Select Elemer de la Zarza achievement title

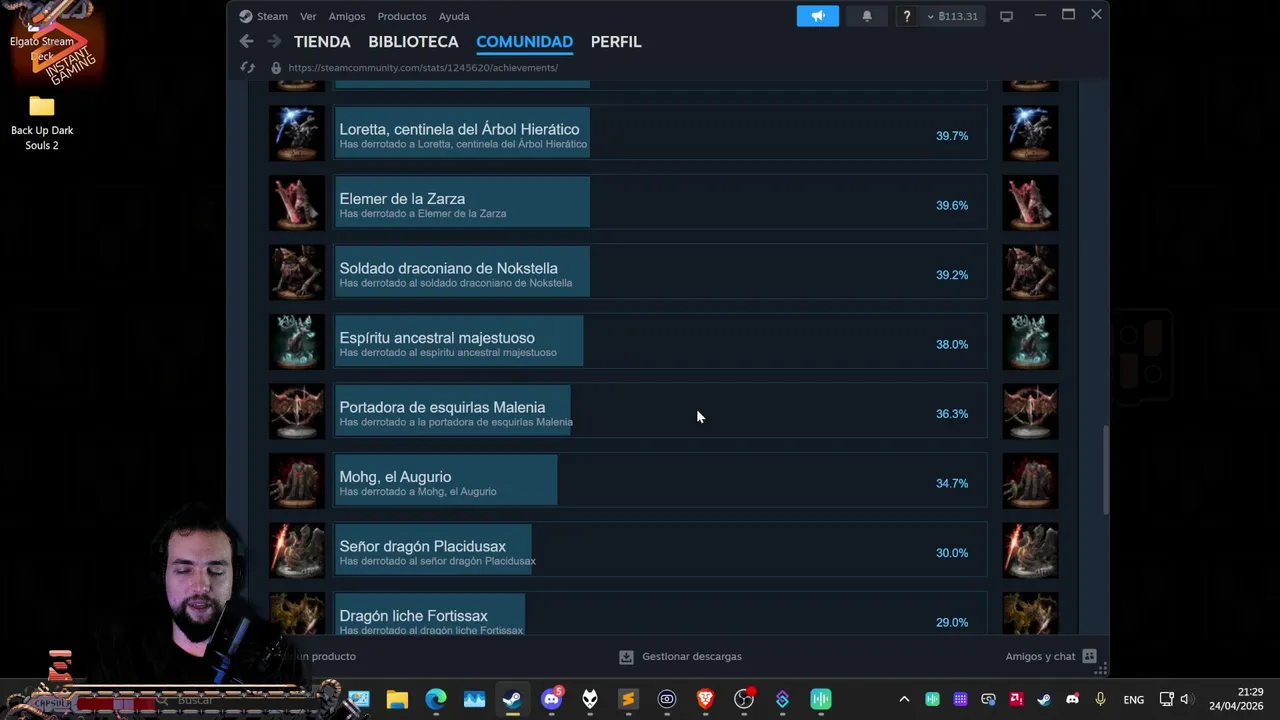(x=402, y=198)
